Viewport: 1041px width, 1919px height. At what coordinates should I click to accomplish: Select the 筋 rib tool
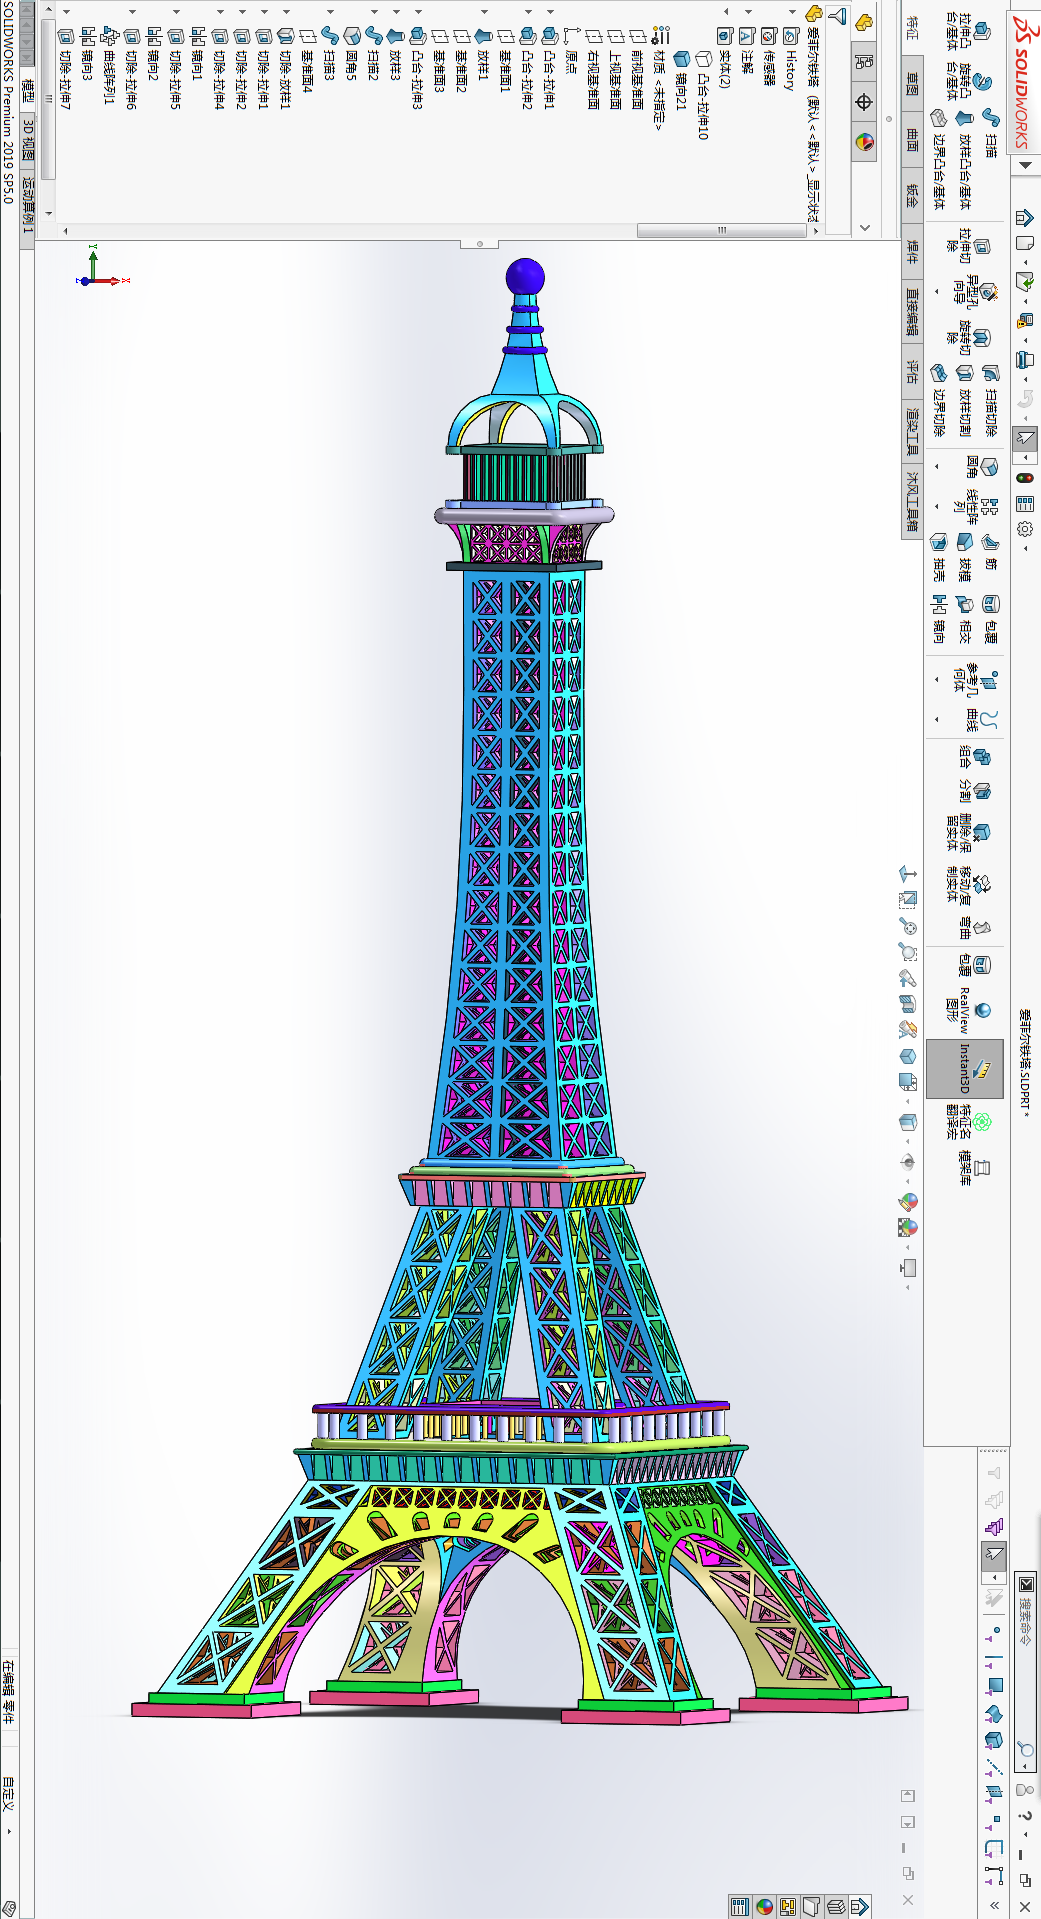(990, 550)
